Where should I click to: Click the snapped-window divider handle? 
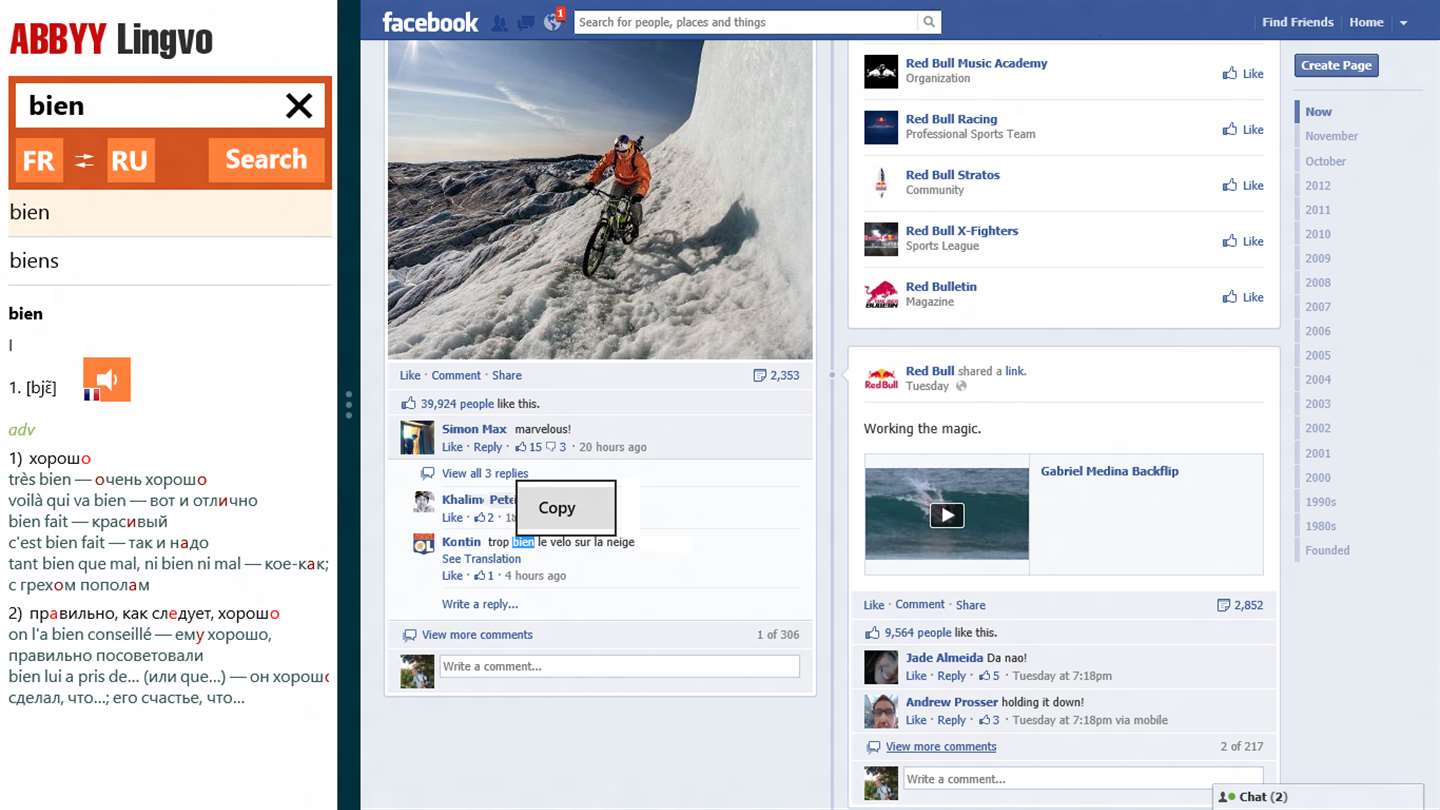click(x=348, y=405)
